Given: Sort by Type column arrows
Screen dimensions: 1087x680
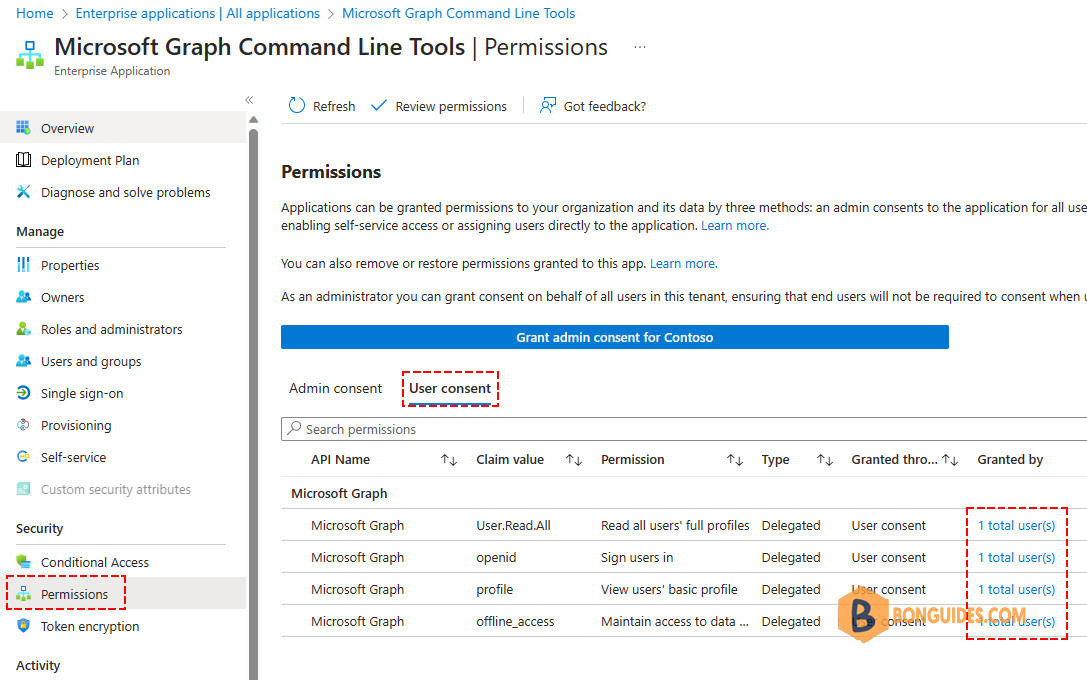Looking at the screenshot, I should pyautogui.click(x=824, y=460).
